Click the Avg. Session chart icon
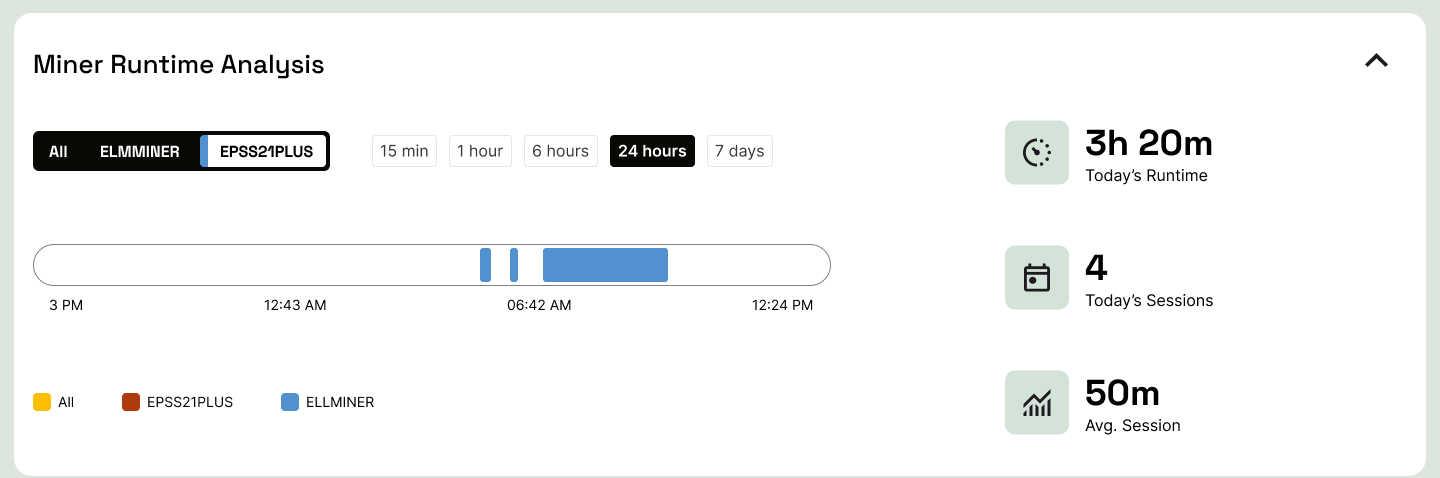This screenshot has width=1440, height=478. tap(1036, 402)
